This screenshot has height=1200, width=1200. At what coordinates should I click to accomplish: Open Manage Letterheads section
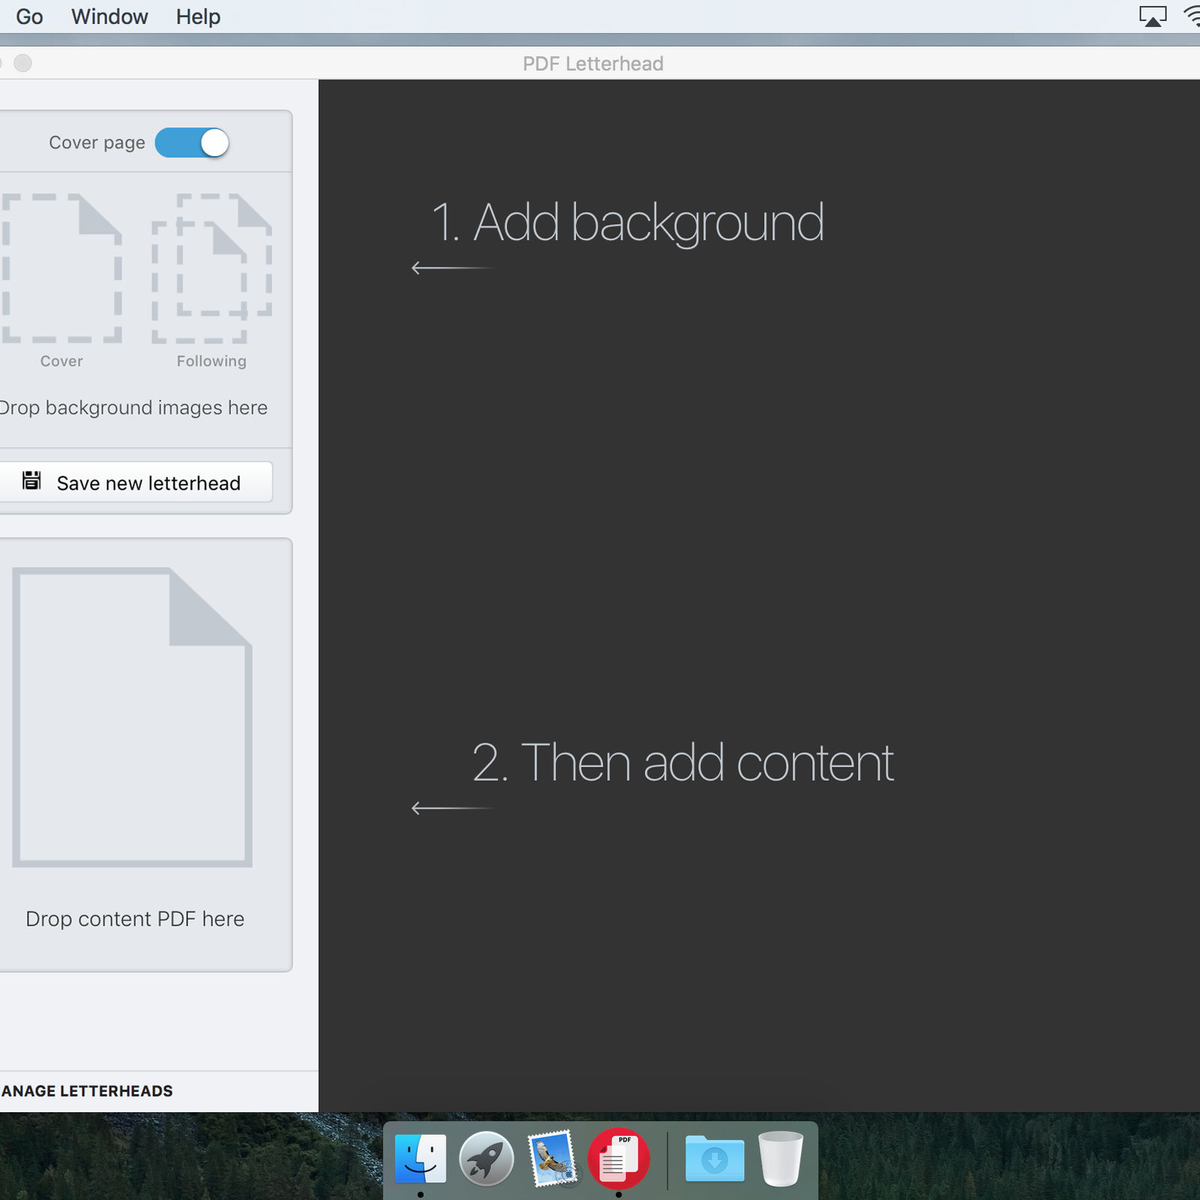point(86,1091)
